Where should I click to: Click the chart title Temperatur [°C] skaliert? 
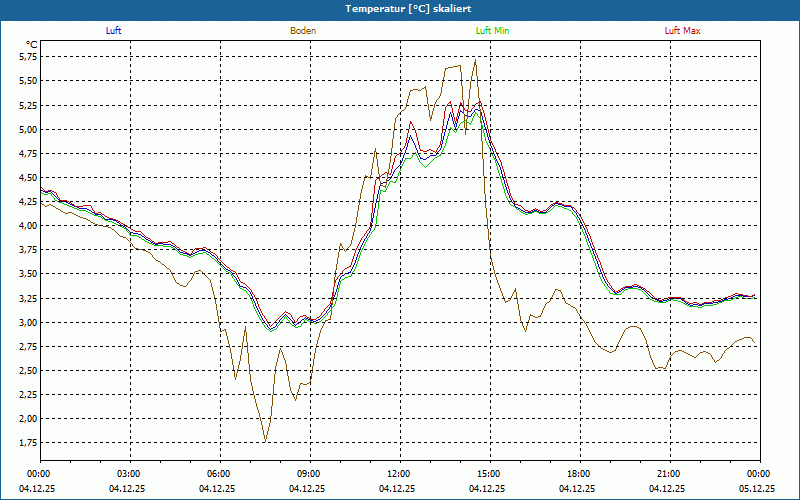pyautogui.click(x=400, y=8)
